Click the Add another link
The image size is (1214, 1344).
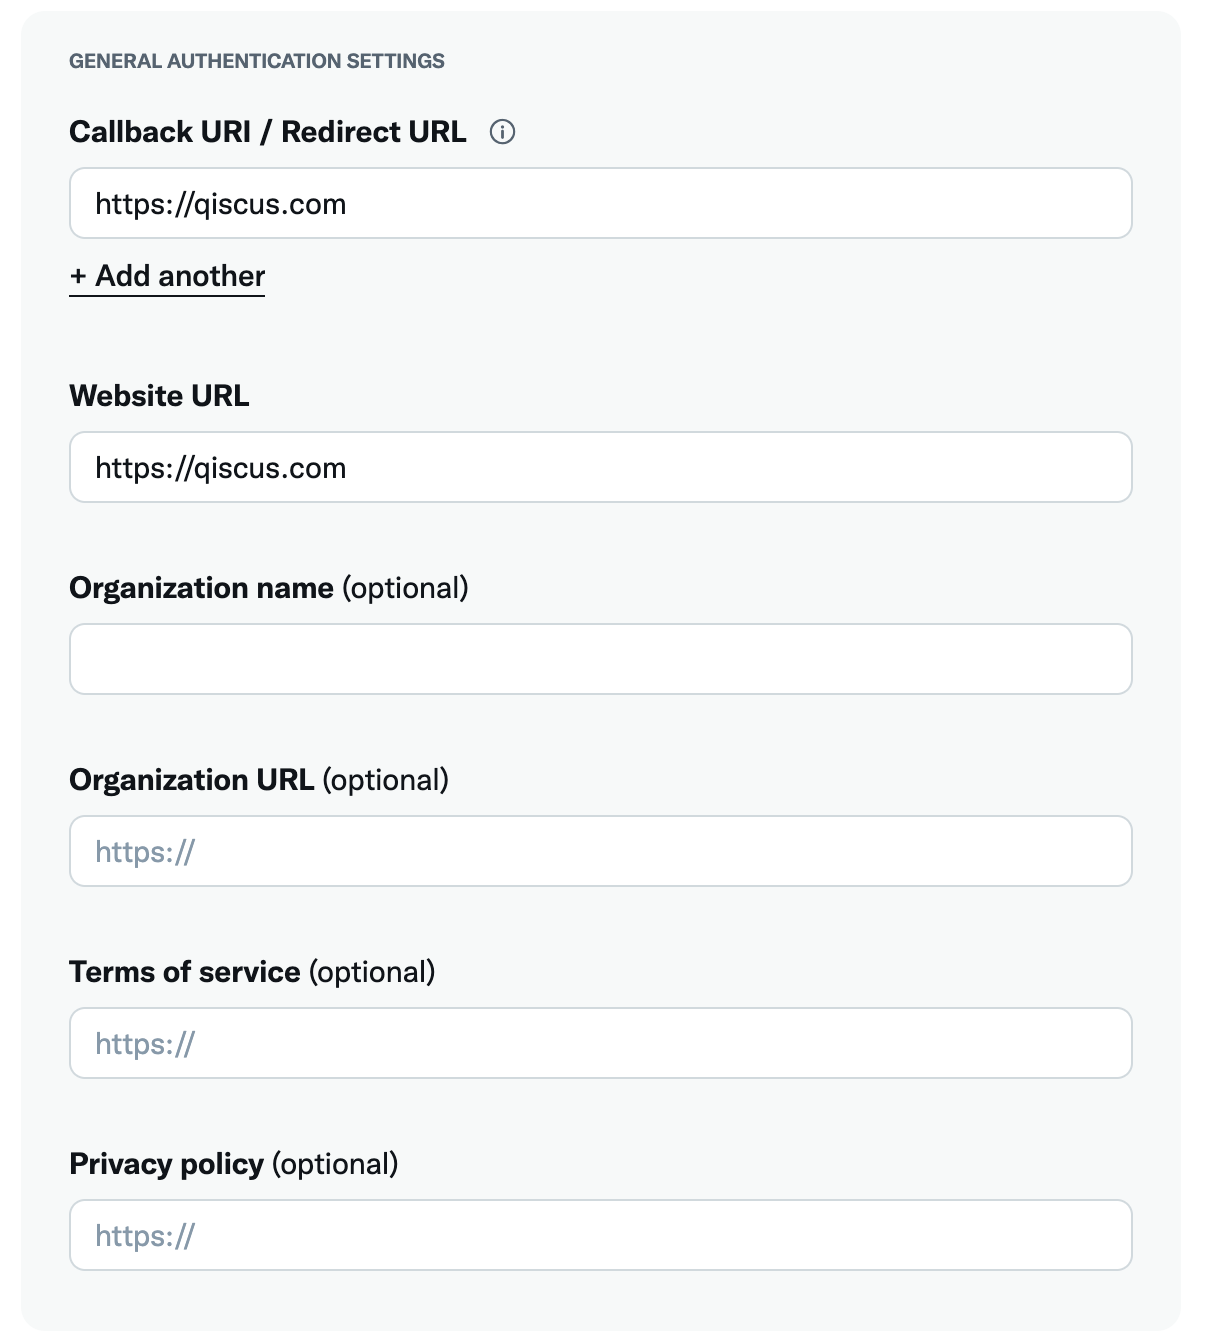180,277
